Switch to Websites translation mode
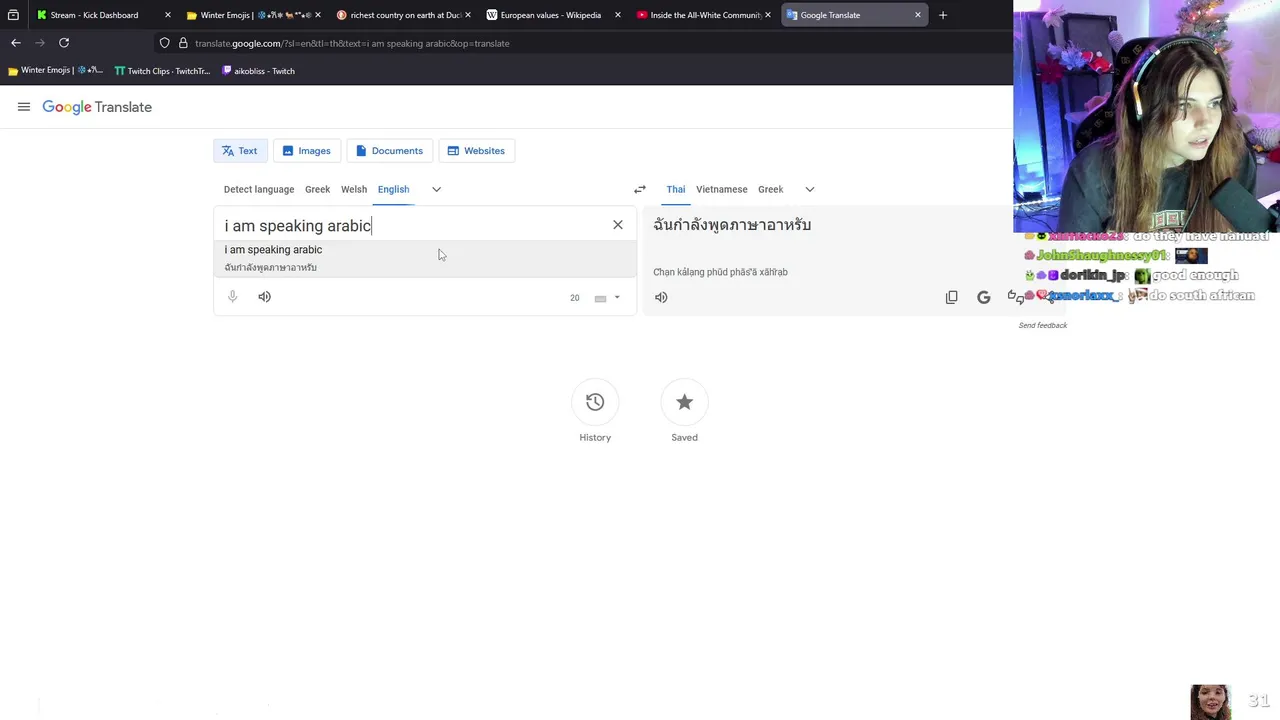This screenshot has width=1280, height=720. [x=476, y=151]
